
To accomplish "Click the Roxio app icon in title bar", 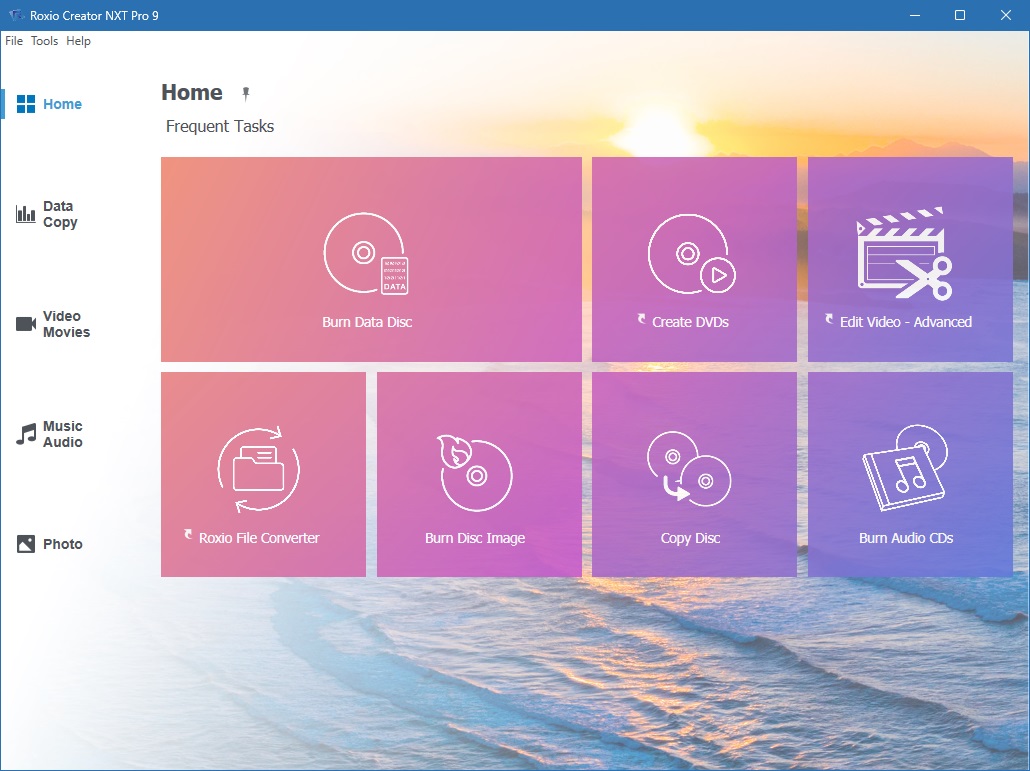I will pyautogui.click(x=16, y=14).
